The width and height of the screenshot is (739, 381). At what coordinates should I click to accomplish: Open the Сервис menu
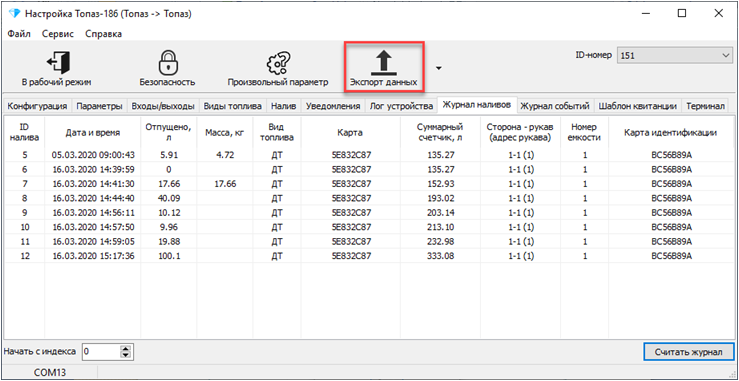pyautogui.click(x=57, y=33)
